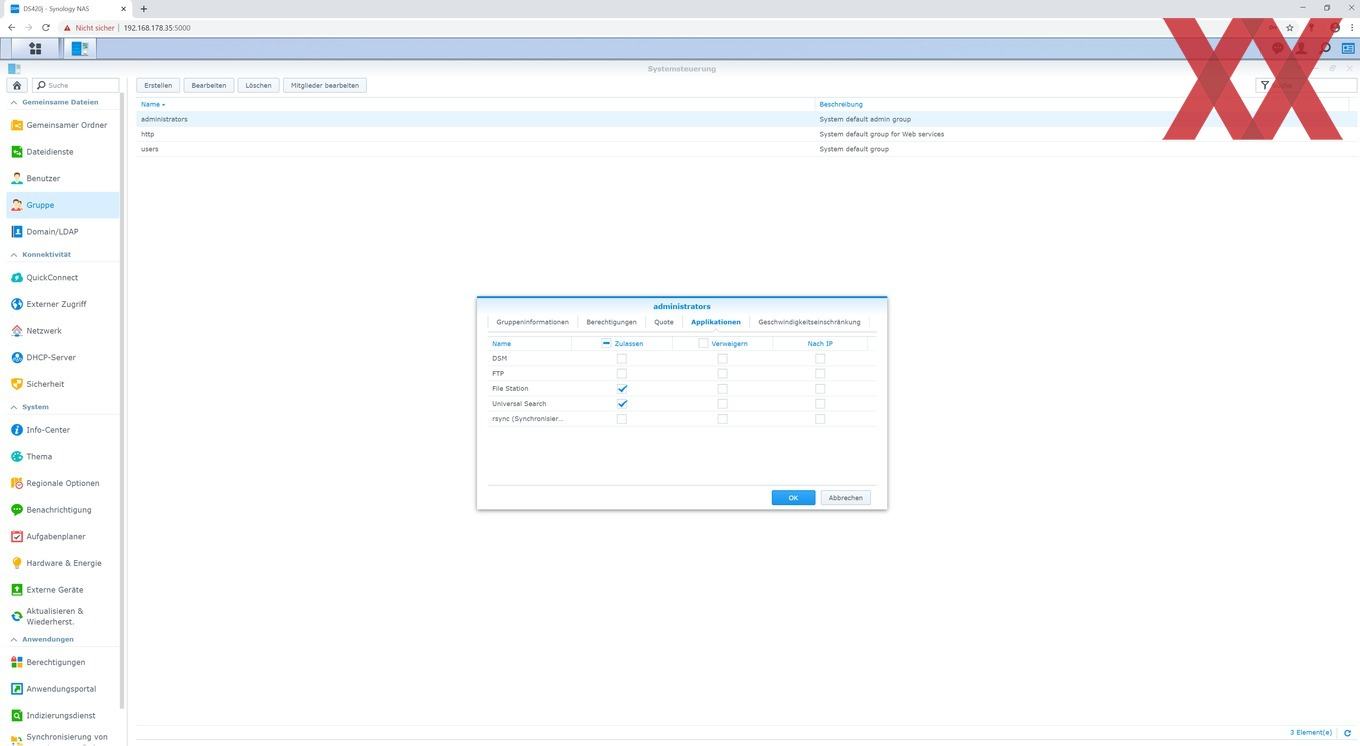
Task: Open Info-Center icon in sidebar
Action: pyautogui.click(x=17, y=430)
